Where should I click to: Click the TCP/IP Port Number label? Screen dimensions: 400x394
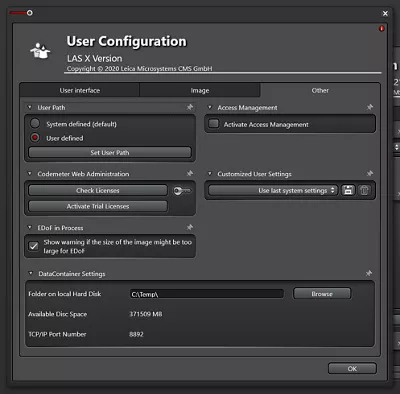[57, 334]
